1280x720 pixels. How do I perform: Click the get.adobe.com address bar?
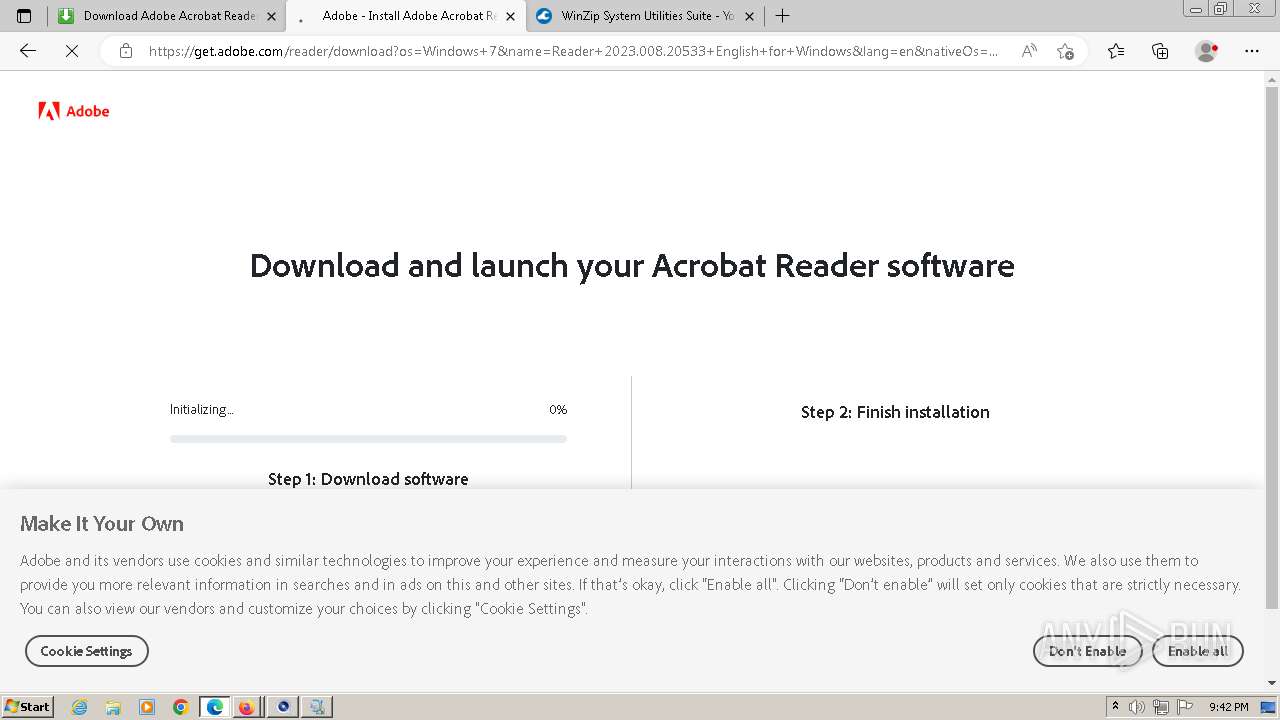[x=572, y=51]
